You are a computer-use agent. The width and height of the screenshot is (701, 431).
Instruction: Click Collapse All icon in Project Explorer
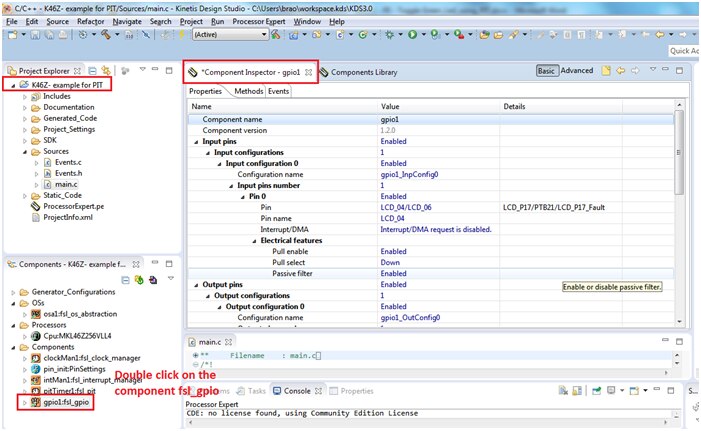[92, 71]
